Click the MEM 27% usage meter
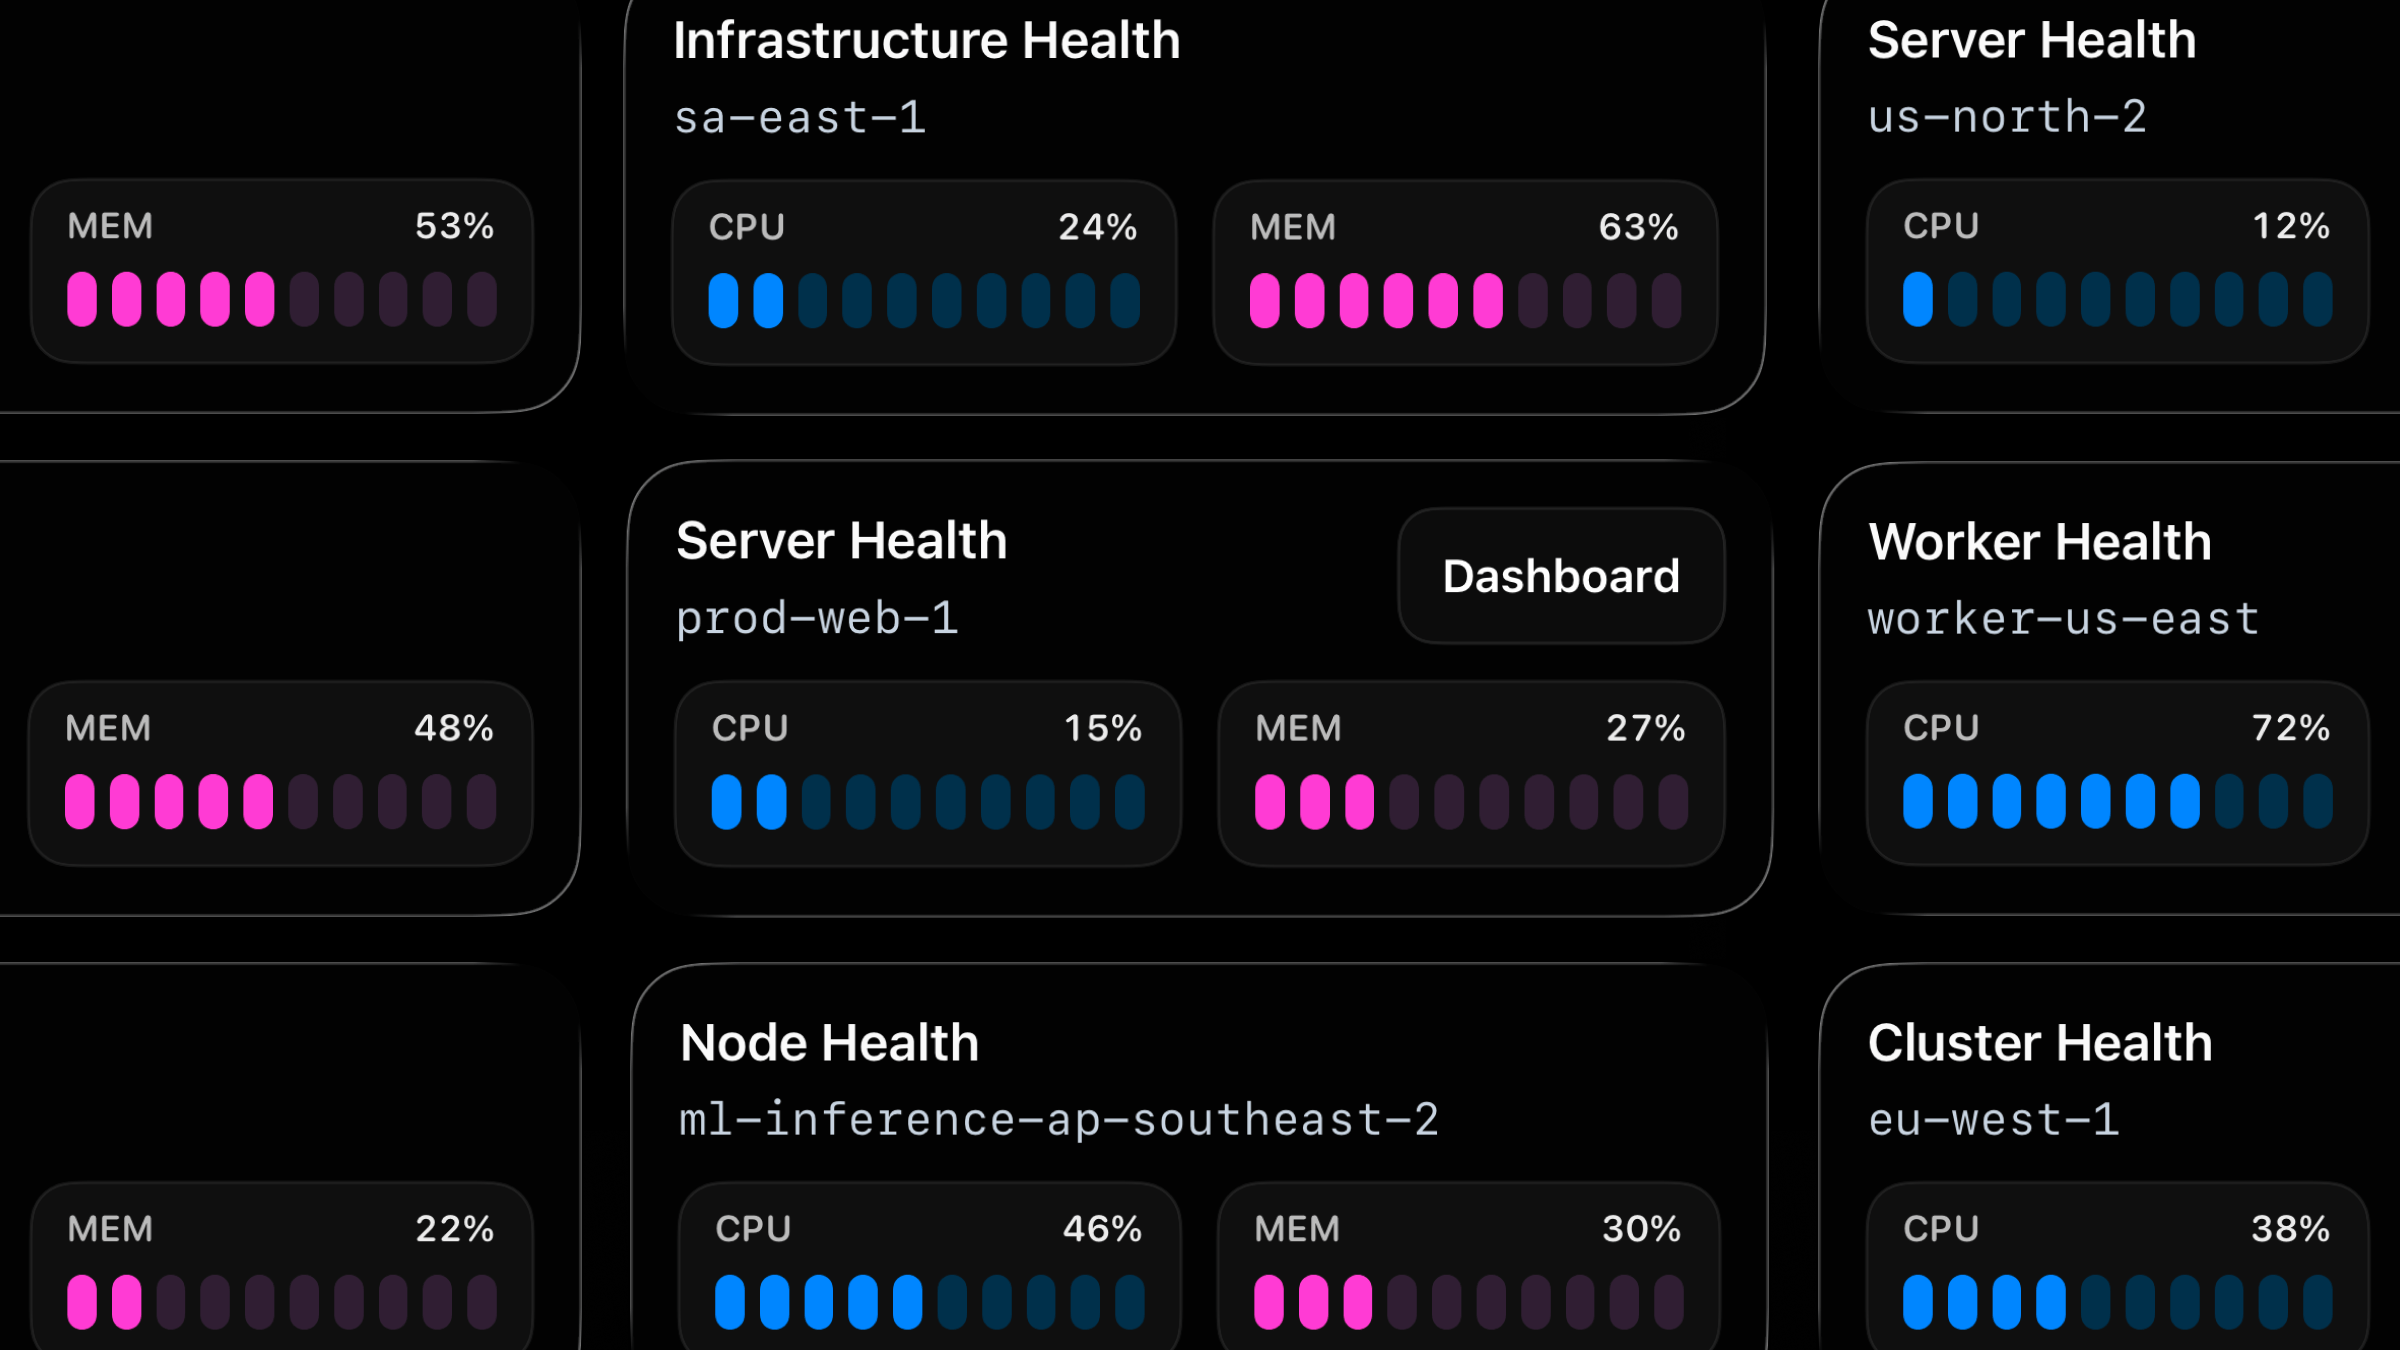Image resolution: width=2400 pixels, height=1350 pixels. tap(1470, 773)
